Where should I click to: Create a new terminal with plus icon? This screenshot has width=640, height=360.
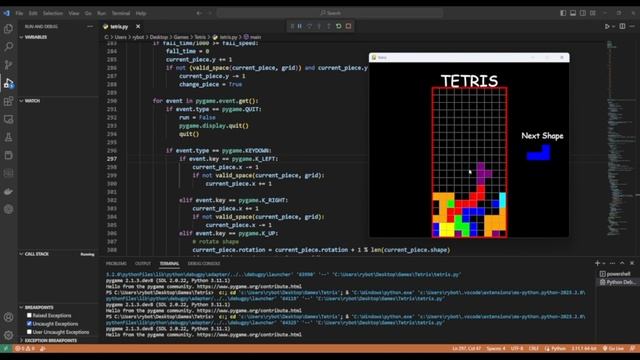point(597,263)
